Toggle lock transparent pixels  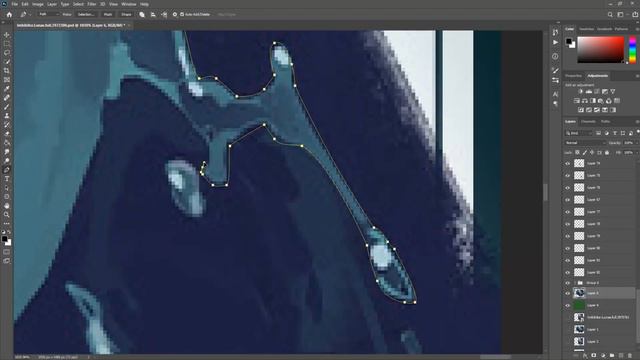pos(577,153)
